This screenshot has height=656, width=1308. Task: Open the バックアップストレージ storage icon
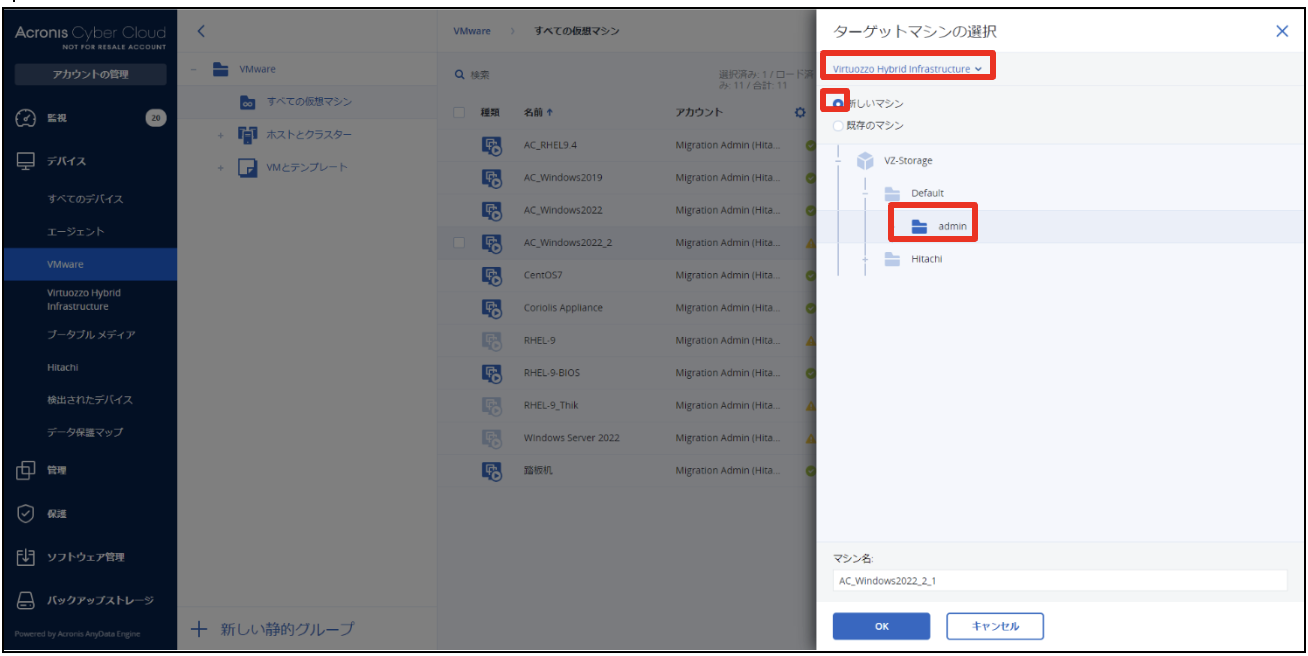pyautogui.click(x=27, y=600)
